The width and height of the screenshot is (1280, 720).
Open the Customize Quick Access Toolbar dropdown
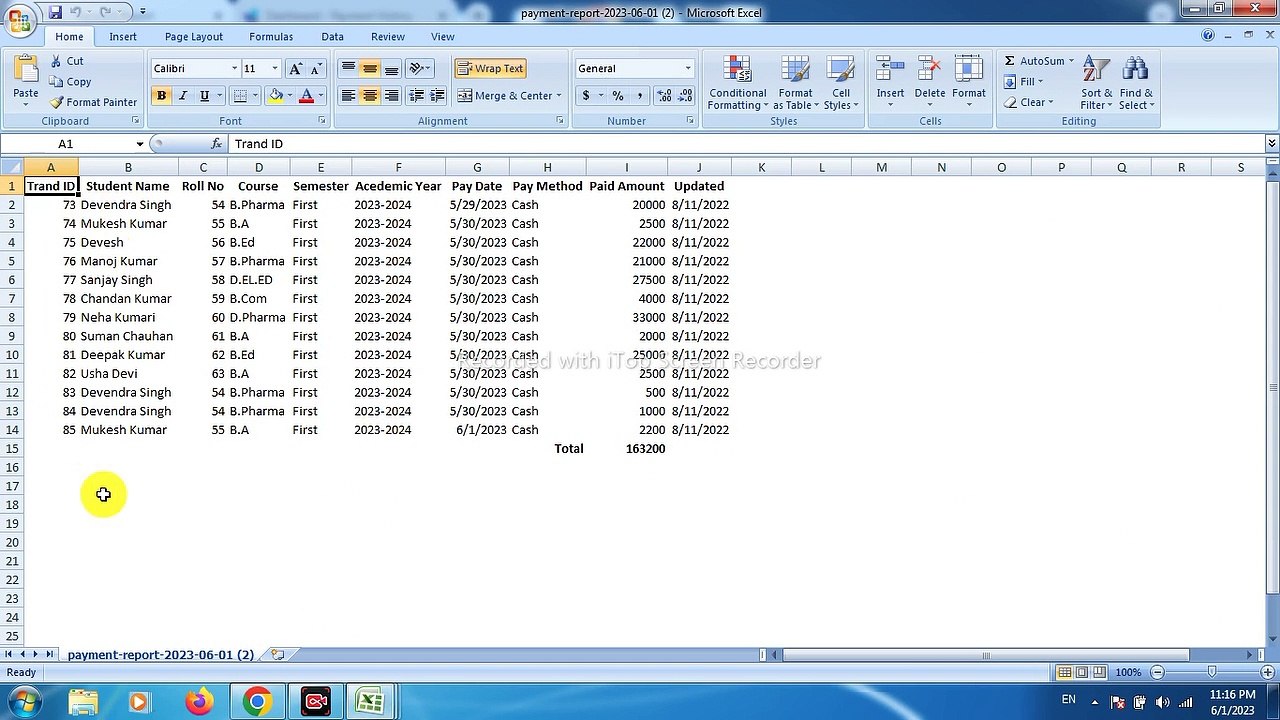point(143,12)
